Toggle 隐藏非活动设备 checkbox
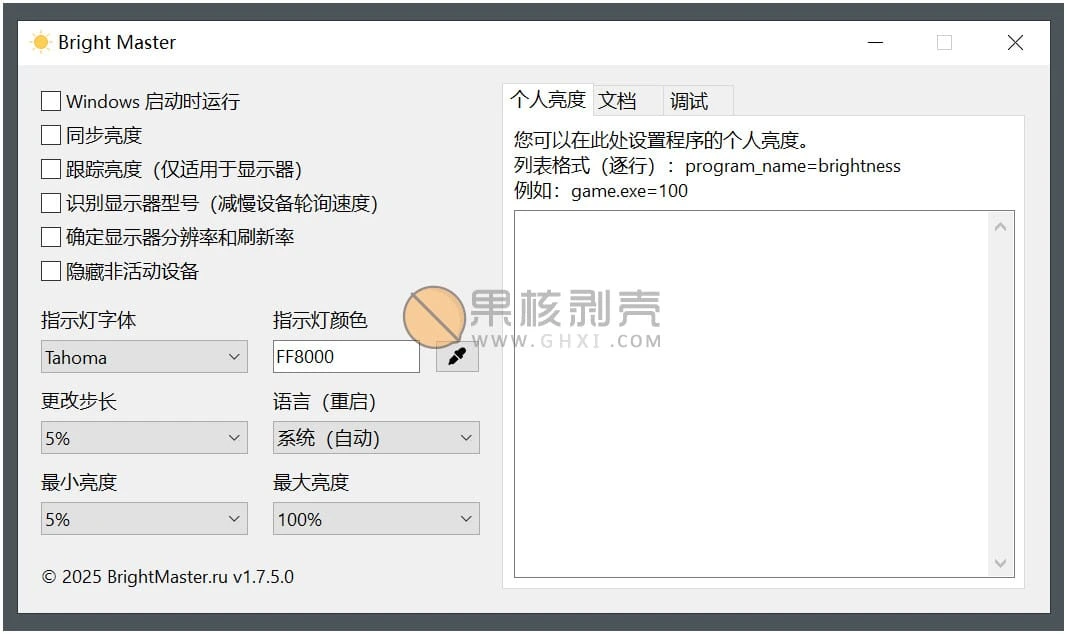1067x634 pixels. tap(51, 271)
